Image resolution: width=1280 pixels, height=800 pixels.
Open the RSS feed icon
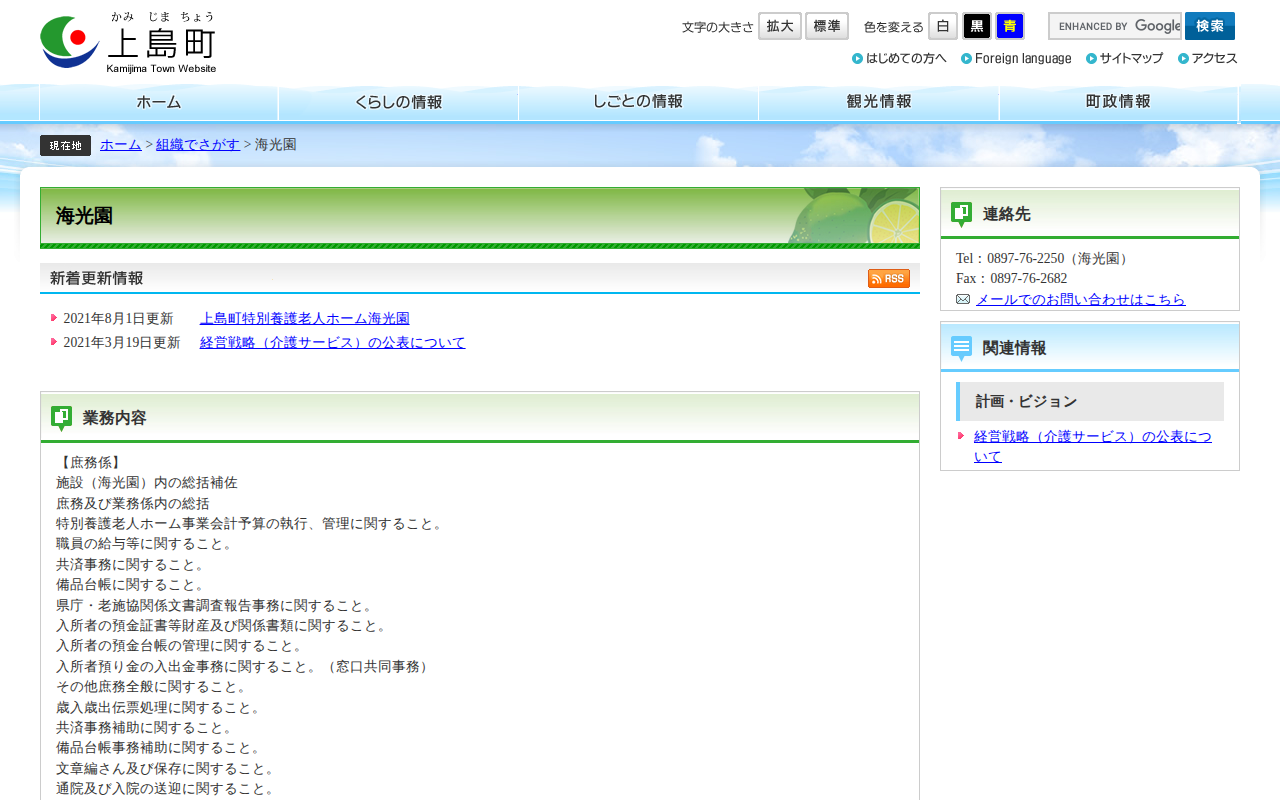[889, 279]
